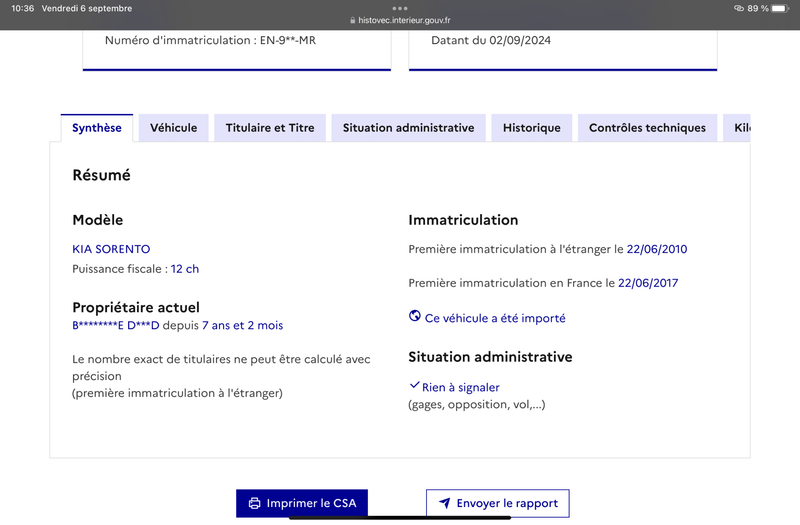Click the registration number EN-9**-MR line

(210, 40)
